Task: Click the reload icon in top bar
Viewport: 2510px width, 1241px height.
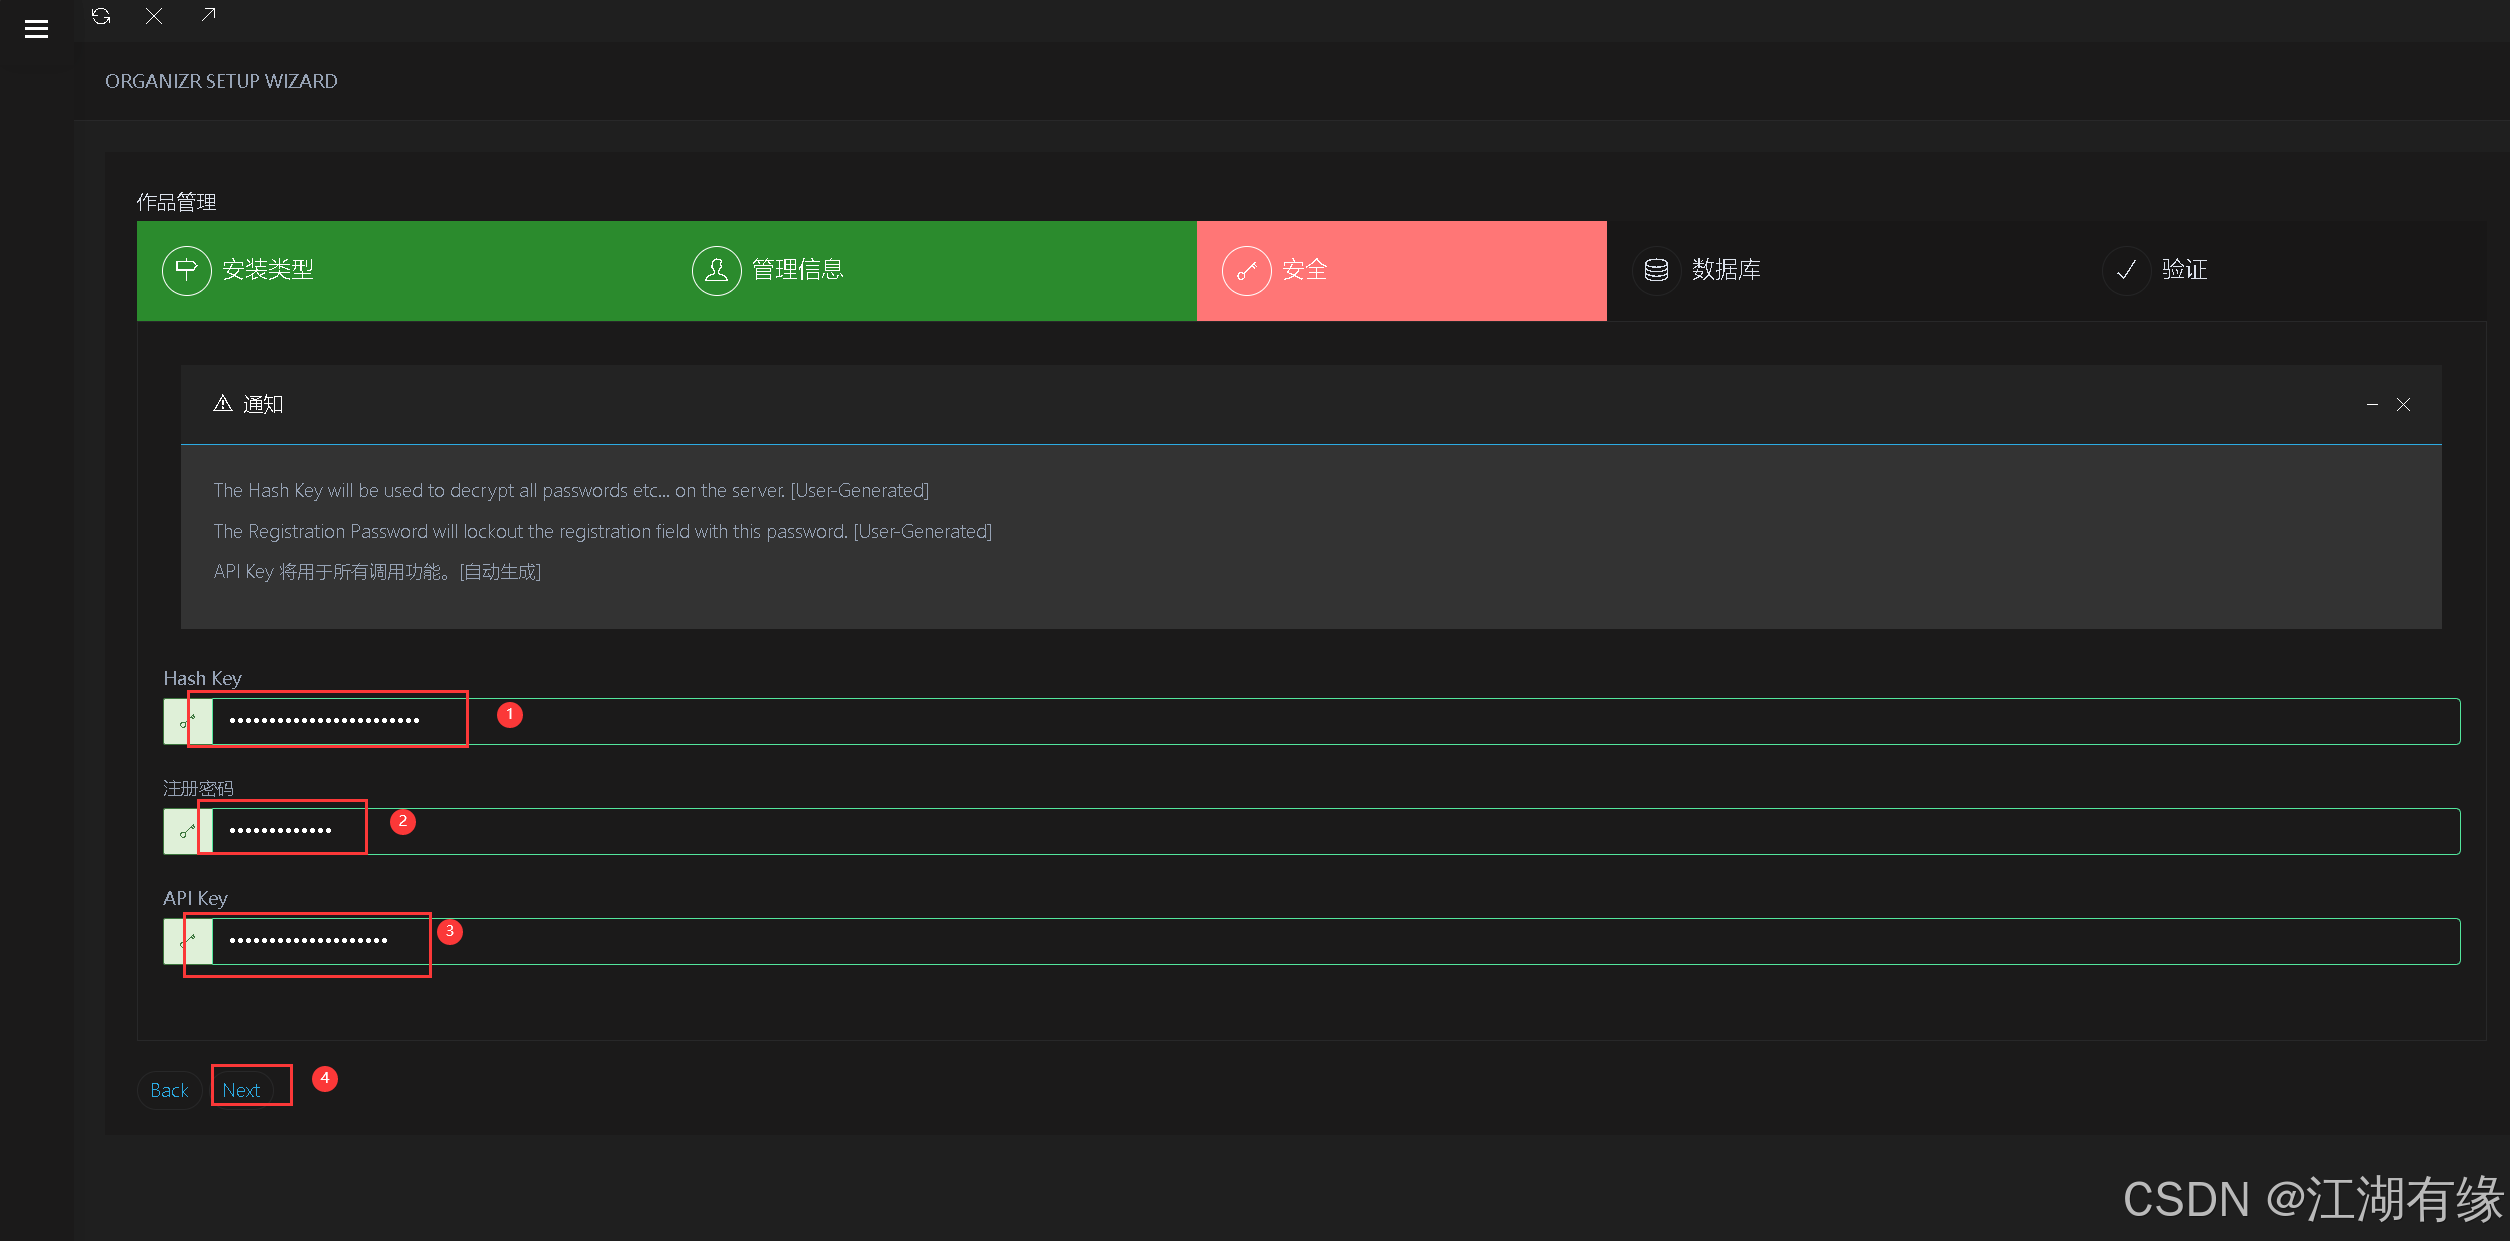Action: click(101, 16)
